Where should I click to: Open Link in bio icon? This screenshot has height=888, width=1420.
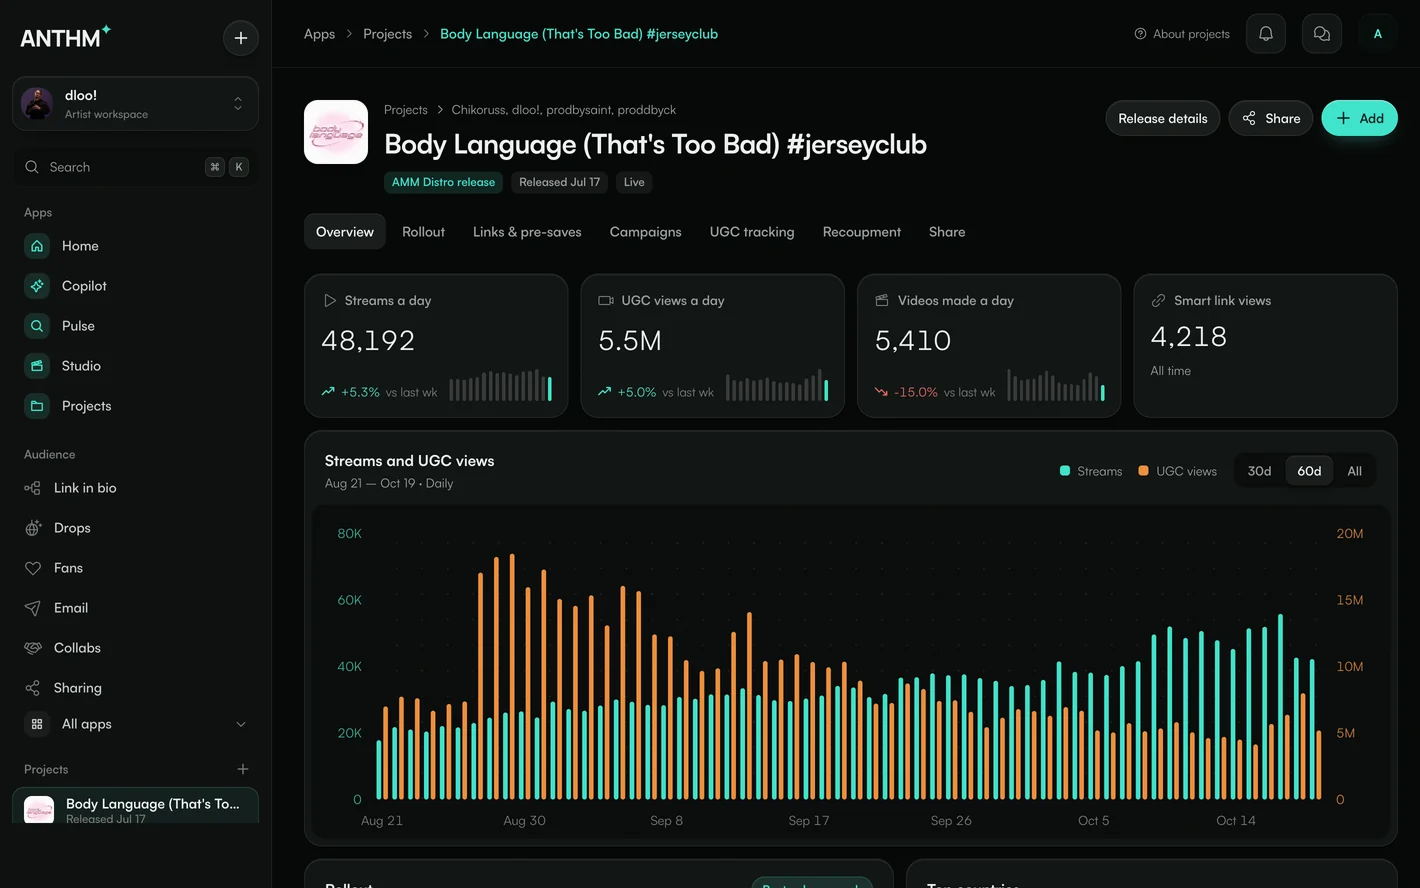(x=33, y=488)
